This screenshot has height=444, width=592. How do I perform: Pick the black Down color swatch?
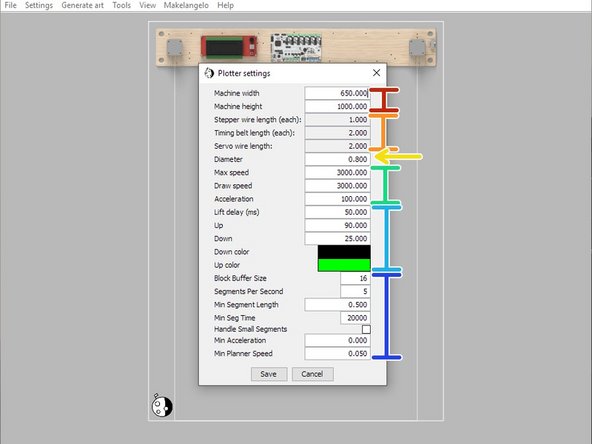(344, 252)
